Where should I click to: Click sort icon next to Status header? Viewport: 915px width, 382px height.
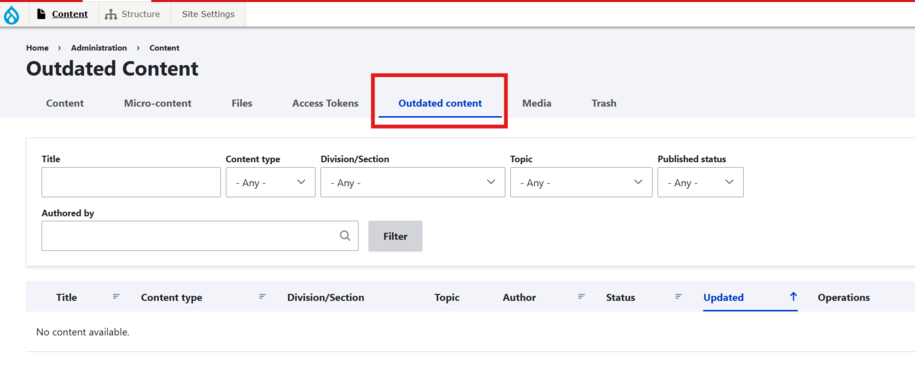679,297
